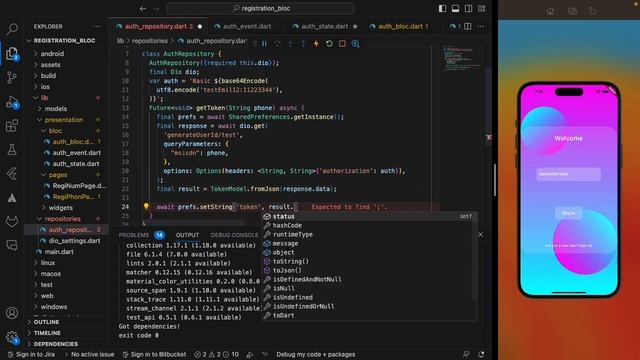Open the Extensions view
Screen dimensions: 640x360
pos(12,126)
